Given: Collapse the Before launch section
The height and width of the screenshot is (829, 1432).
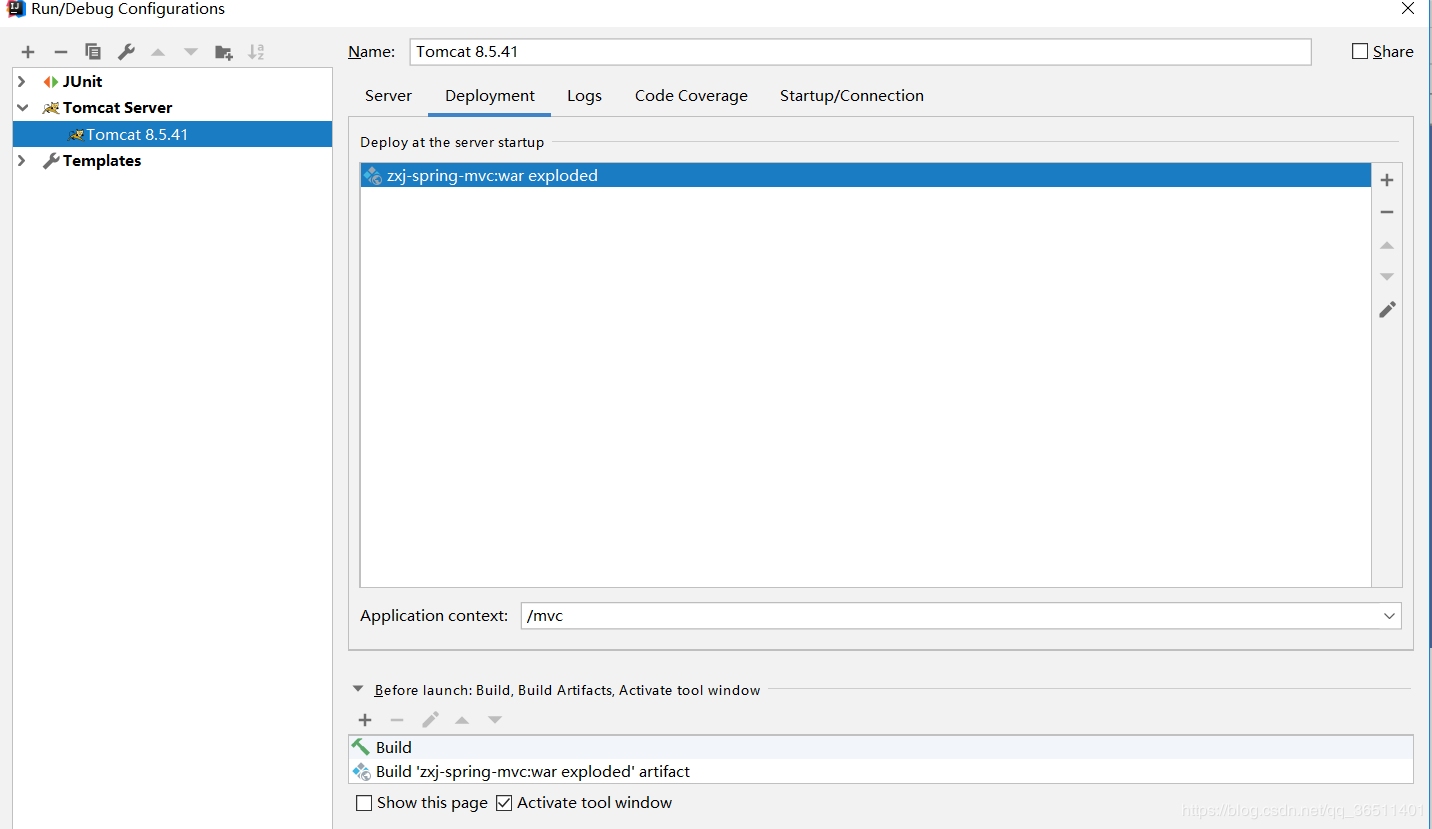Looking at the screenshot, I should click(358, 689).
